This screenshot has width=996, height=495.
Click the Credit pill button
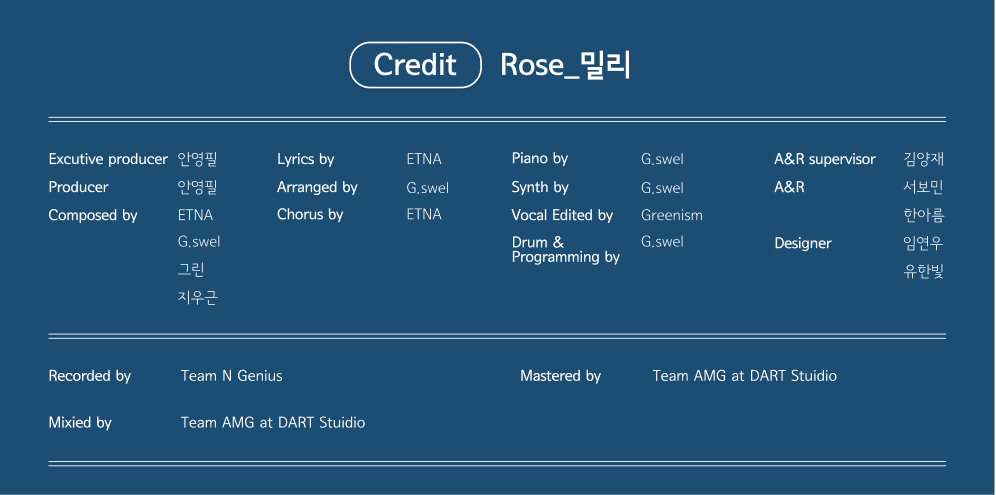[x=415, y=65]
